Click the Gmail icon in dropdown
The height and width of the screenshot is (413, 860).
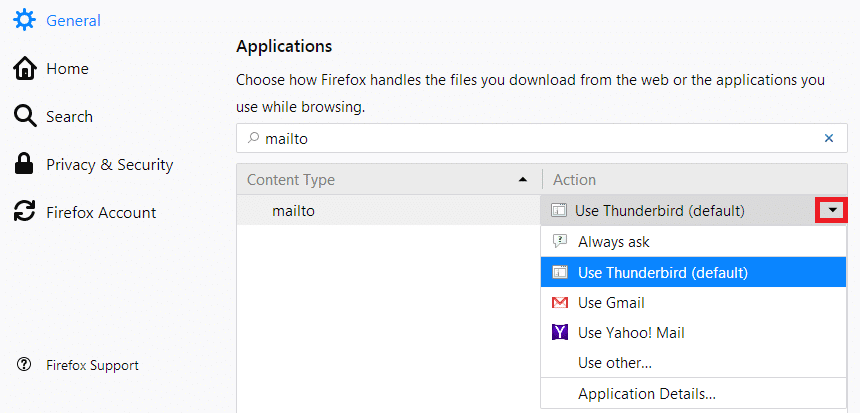tap(560, 302)
